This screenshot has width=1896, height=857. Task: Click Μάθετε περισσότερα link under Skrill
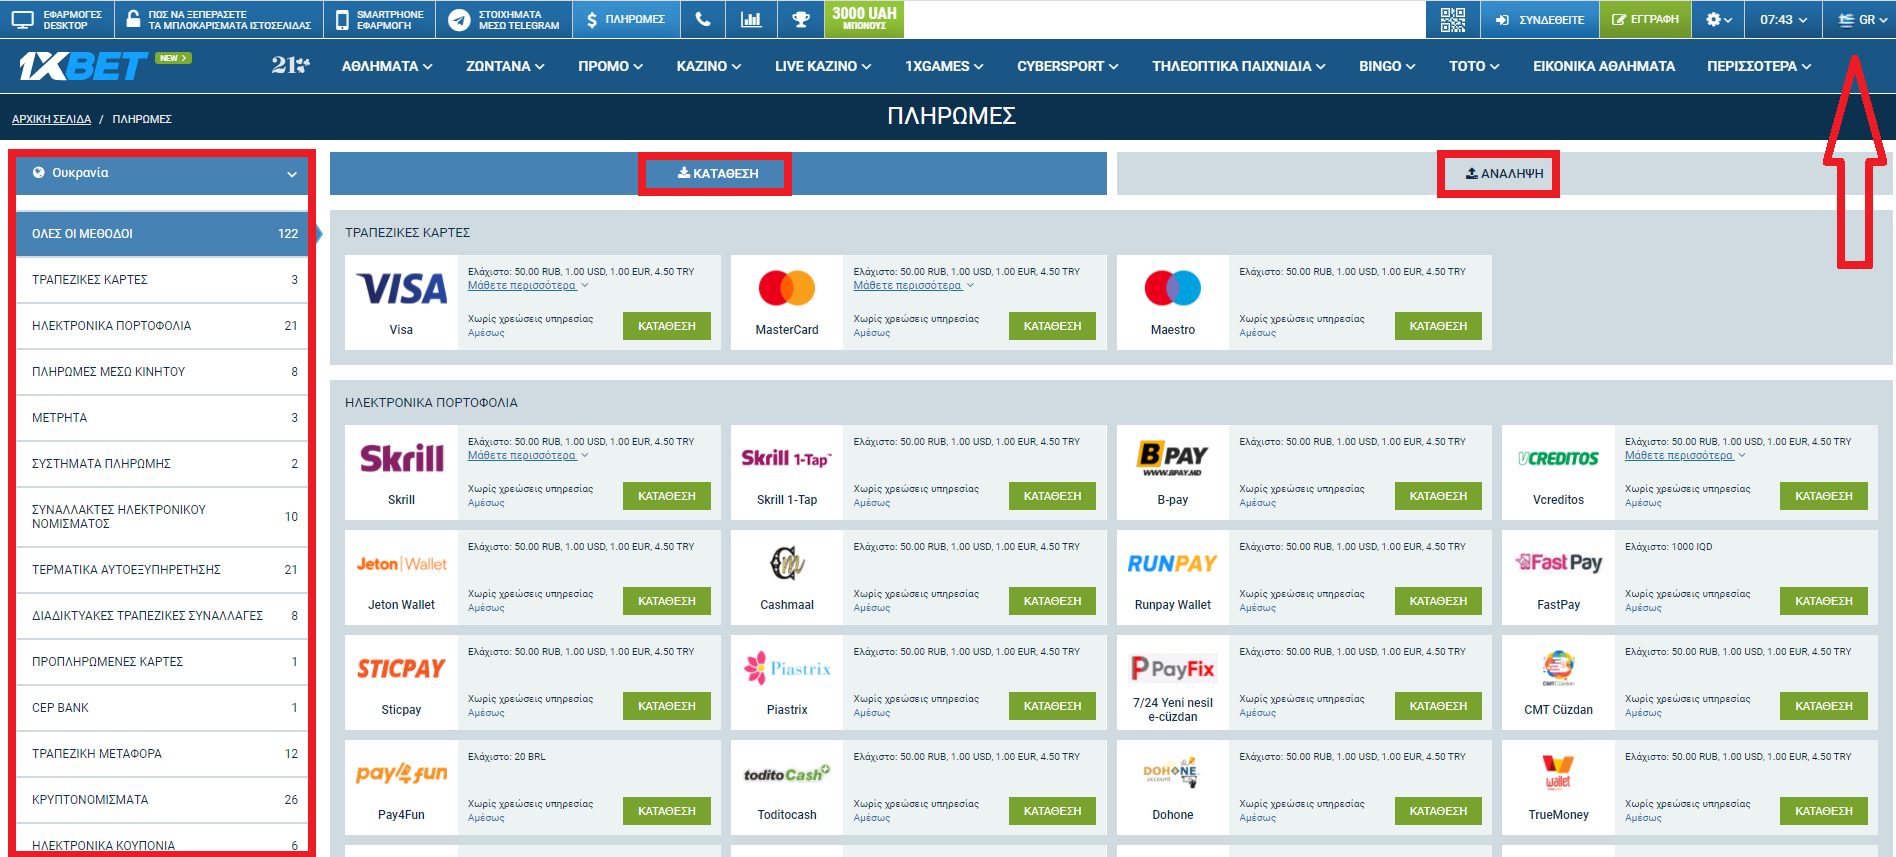pos(522,456)
